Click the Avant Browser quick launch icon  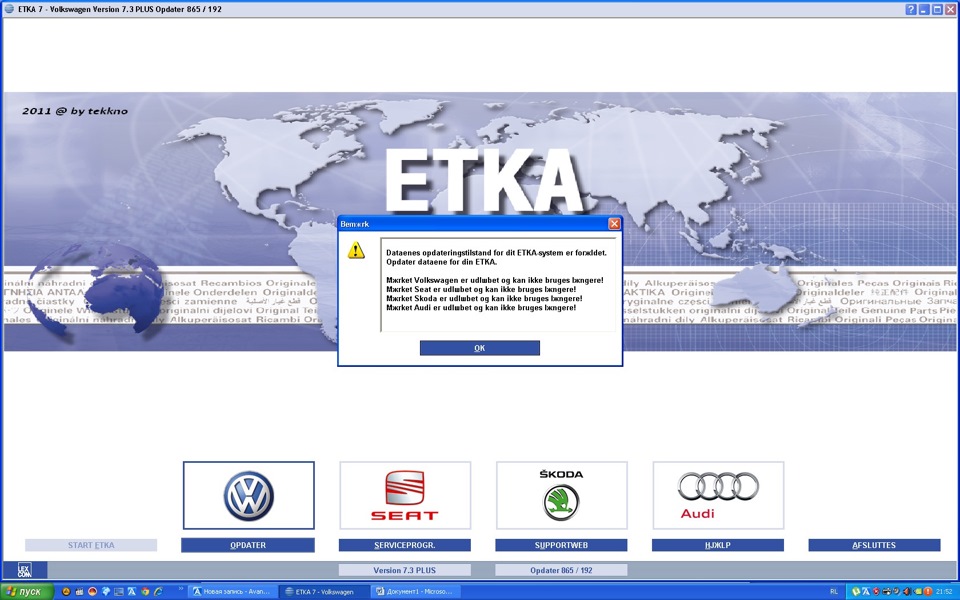131,590
